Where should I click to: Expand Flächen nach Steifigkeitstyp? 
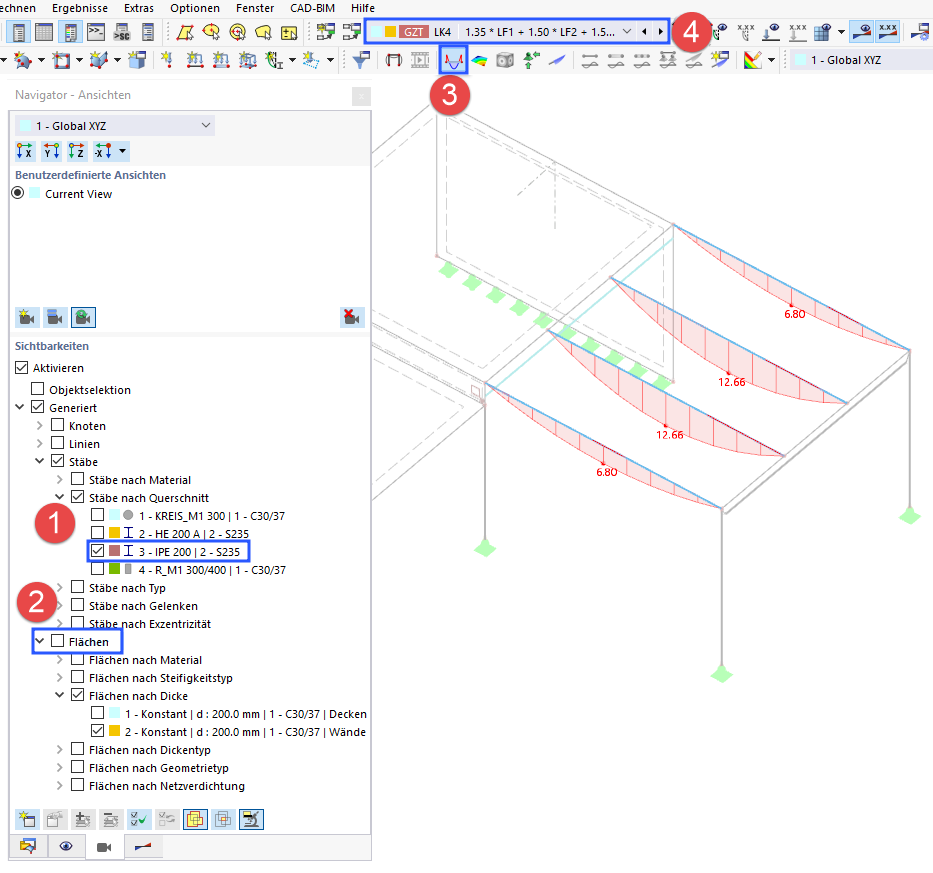[60, 678]
